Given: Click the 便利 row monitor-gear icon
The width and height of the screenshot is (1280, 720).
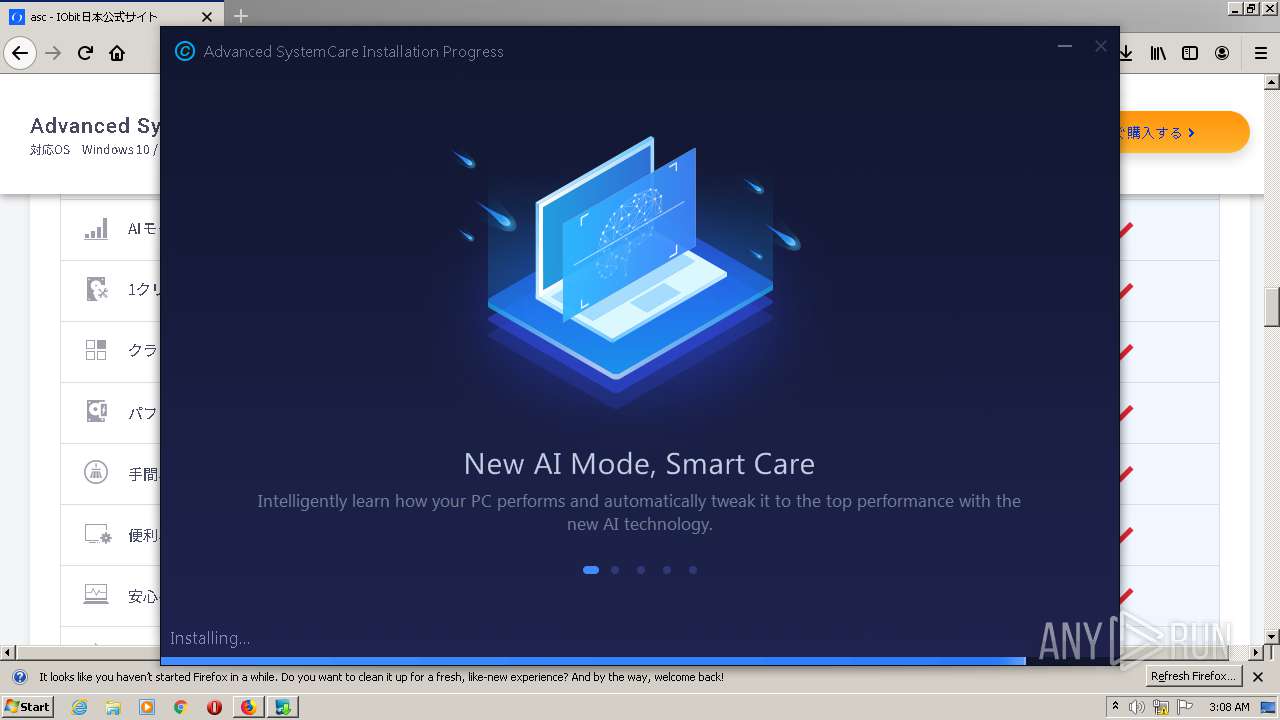Looking at the screenshot, I should tap(97, 534).
